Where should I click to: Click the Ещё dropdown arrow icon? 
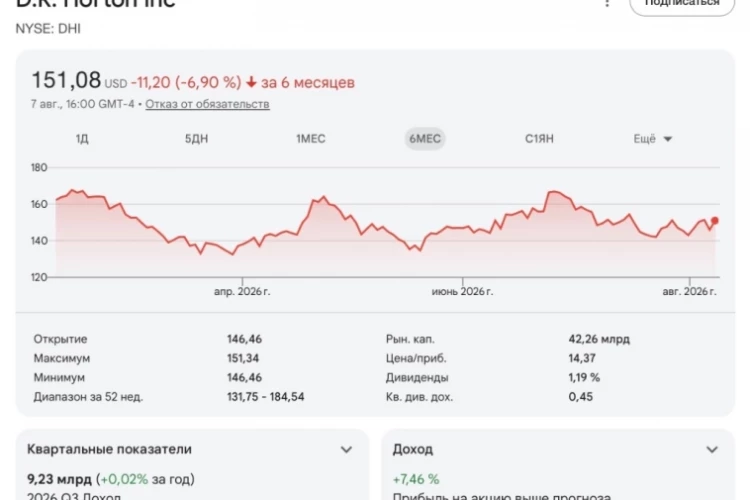click(x=668, y=139)
